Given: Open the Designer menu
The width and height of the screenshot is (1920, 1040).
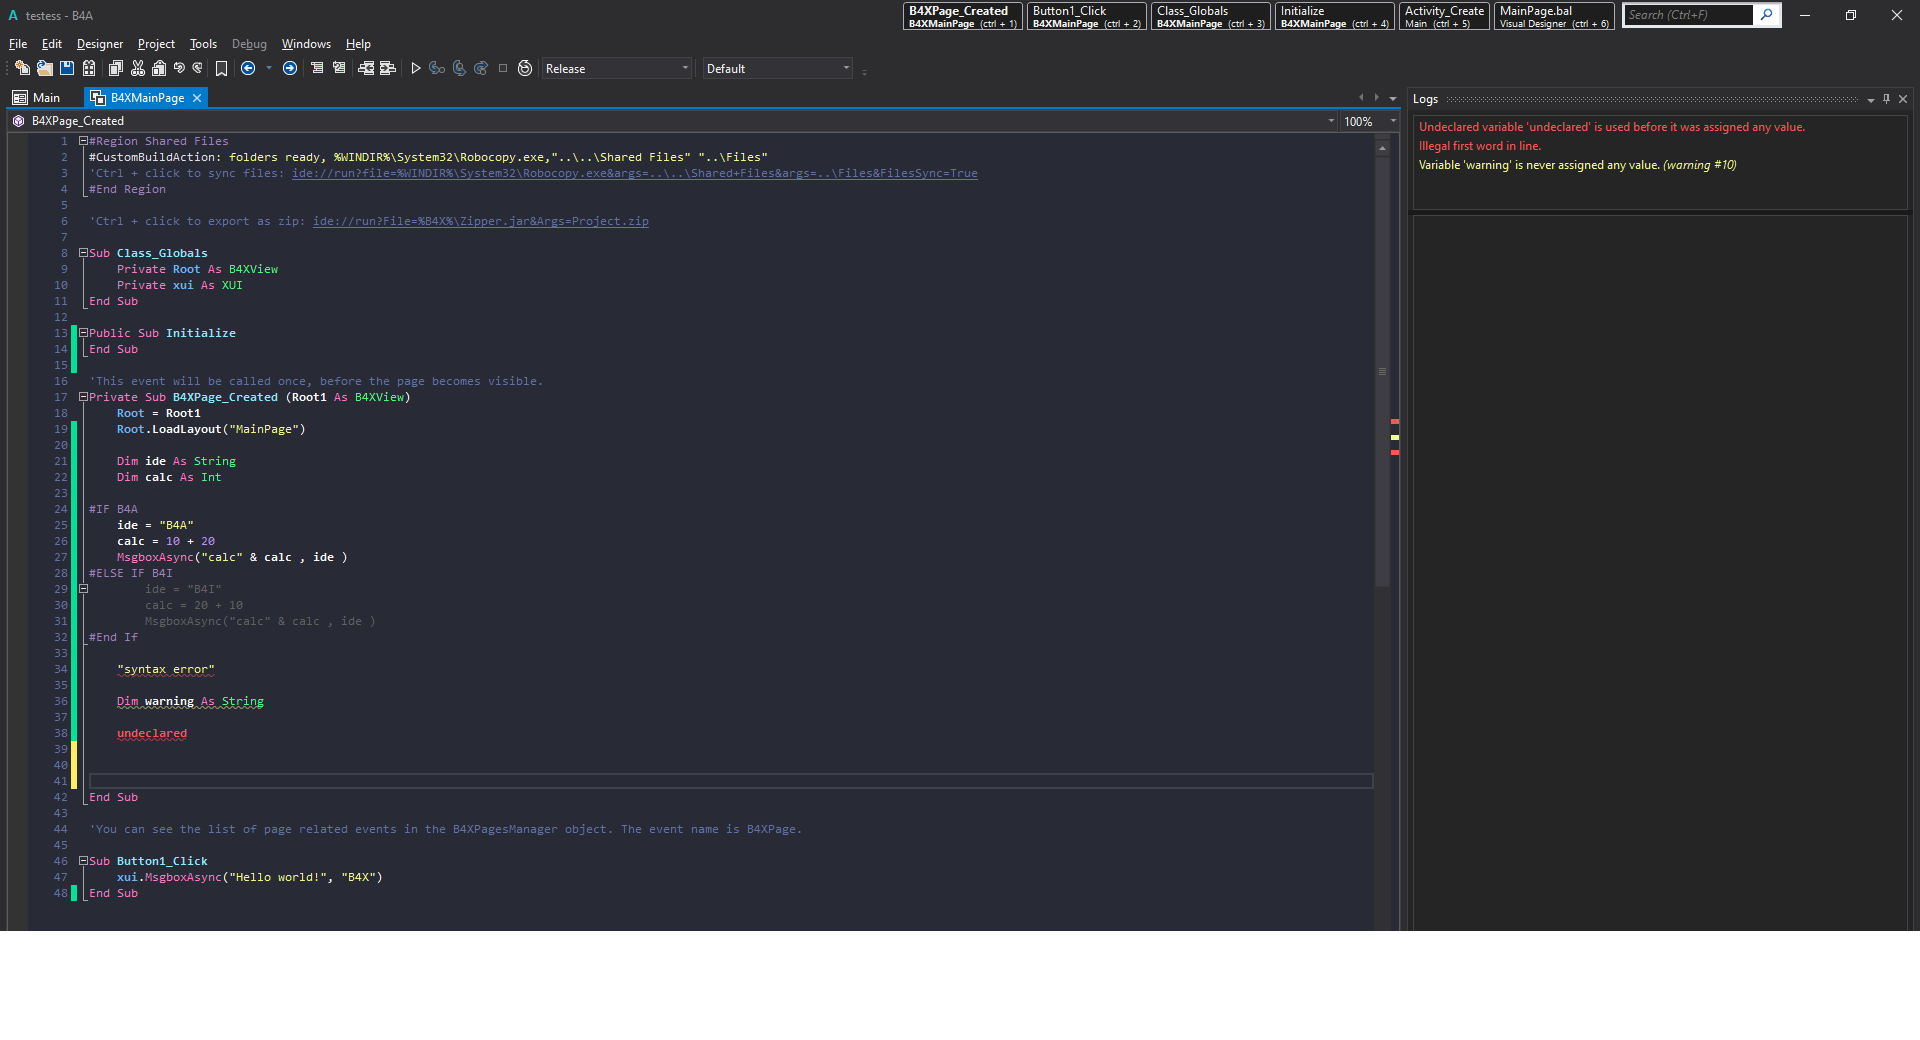Looking at the screenshot, I should tap(100, 44).
